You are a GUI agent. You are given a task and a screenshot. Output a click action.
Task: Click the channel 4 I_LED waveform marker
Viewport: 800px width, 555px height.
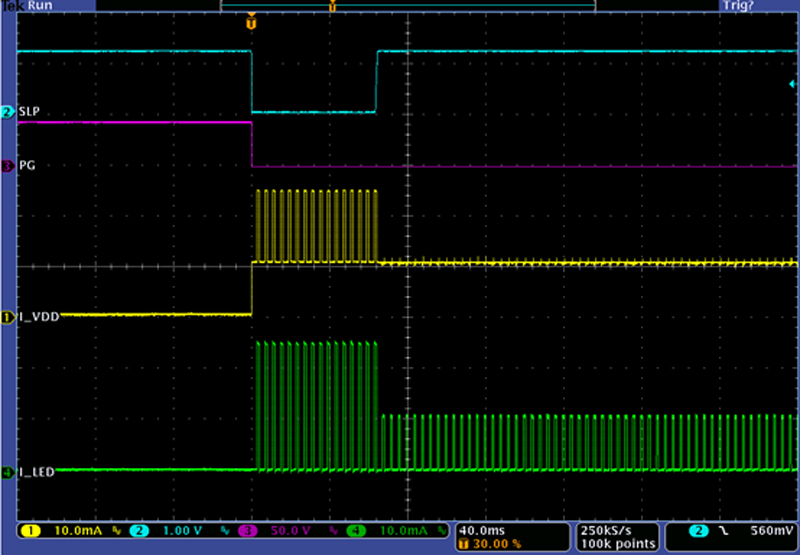coord(8,472)
